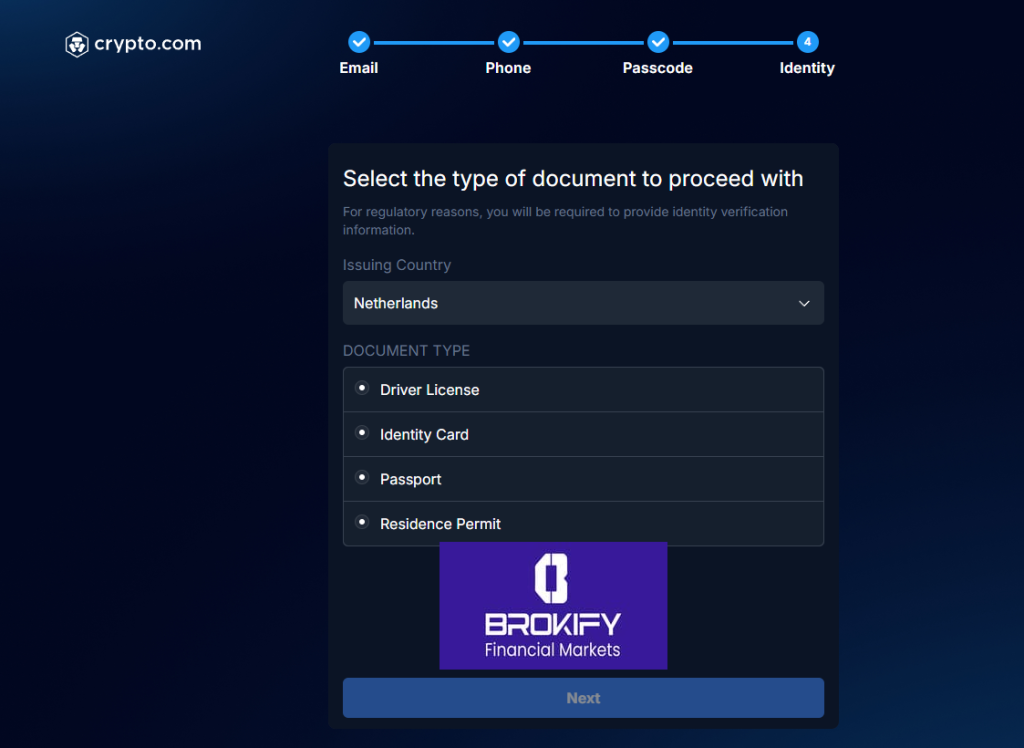The width and height of the screenshot is (1024, 748).
Task: Click the Brokify white logo emblem
Action: (x=552, y=580)
